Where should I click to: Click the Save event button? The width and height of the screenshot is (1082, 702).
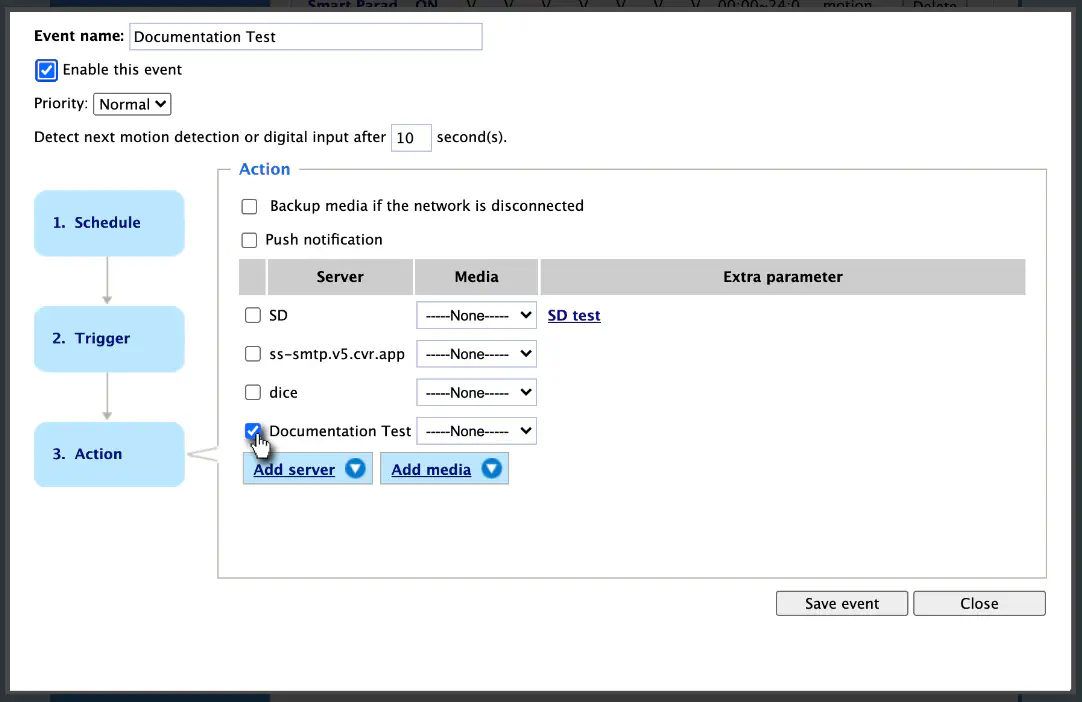tap(842, 603)
